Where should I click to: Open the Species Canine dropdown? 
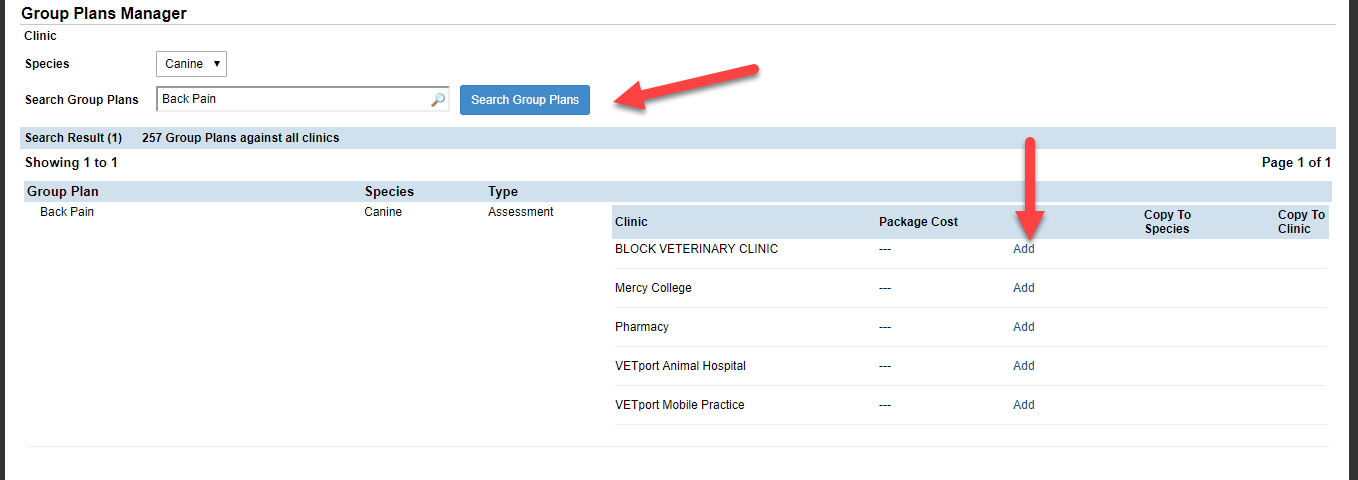click(192, 64)
